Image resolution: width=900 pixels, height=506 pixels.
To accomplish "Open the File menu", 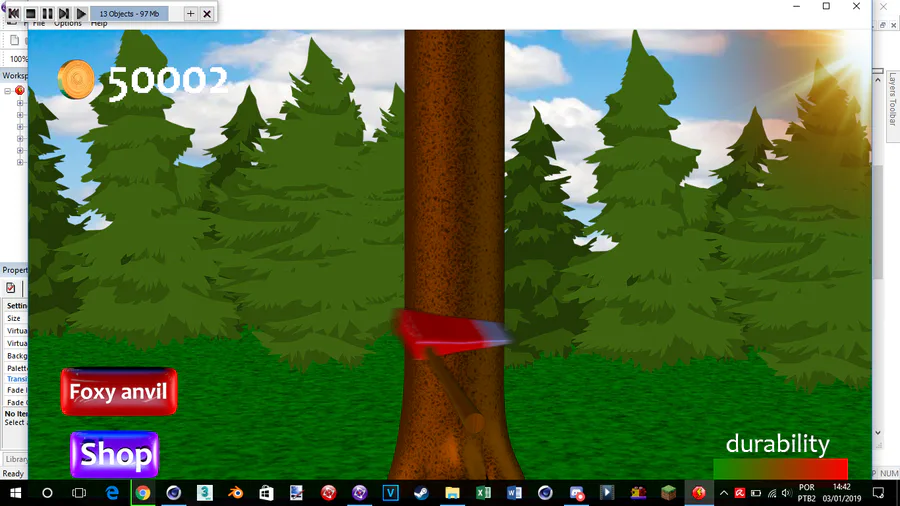I will 38,24.
